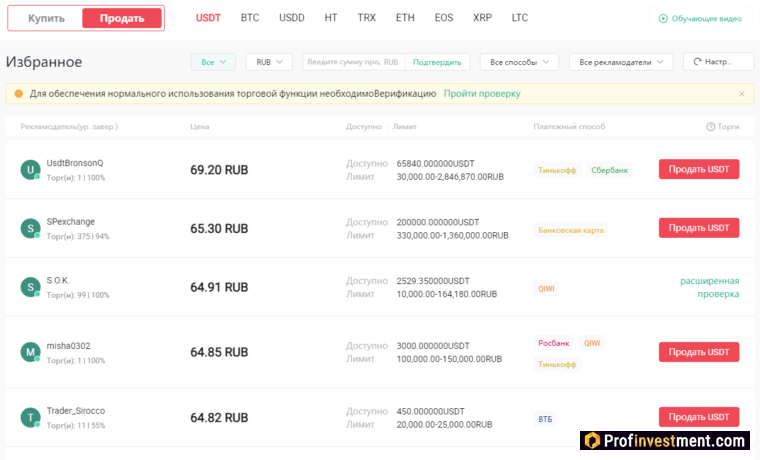Open the misha0302 avatar icon
This screenshot has width=760, height=460.
point(30,352)
